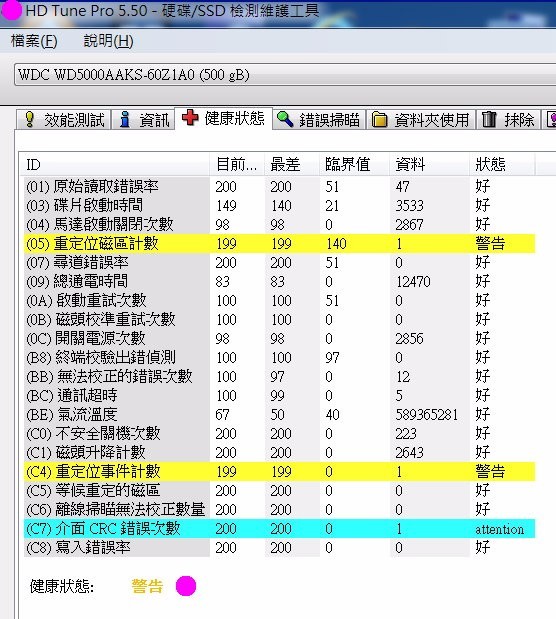
Task: Open the 說明(H) menu
Action: click(108, 41)
